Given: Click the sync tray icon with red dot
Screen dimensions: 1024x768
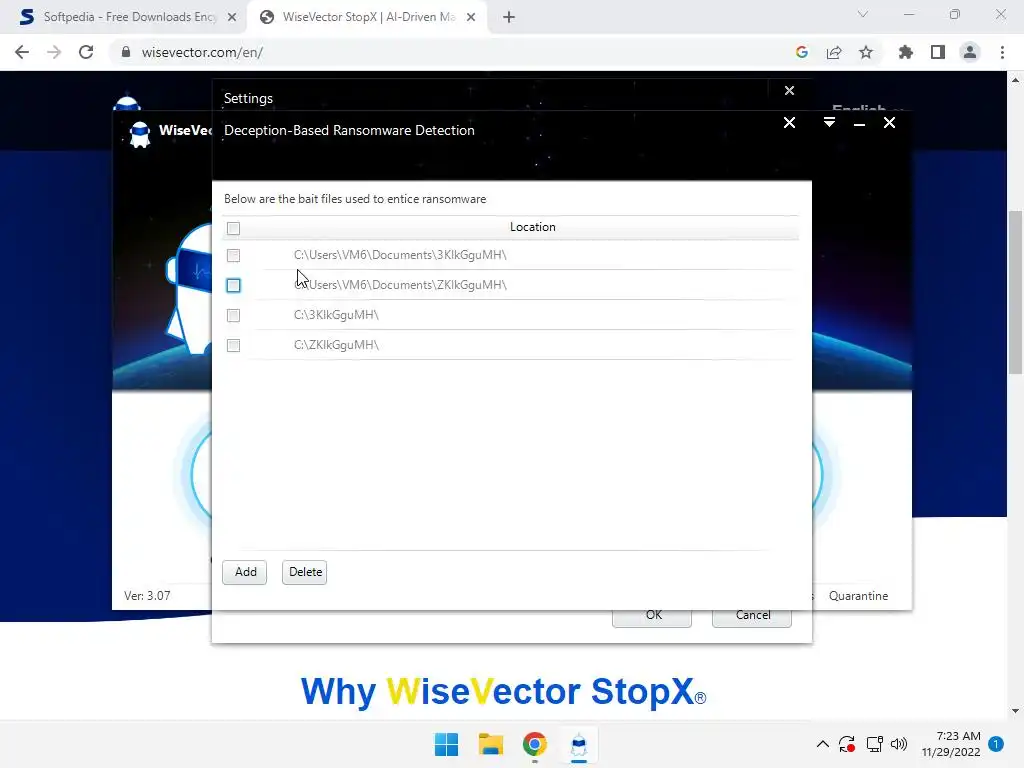Looking at the screenshot, I should pos(847,744).
